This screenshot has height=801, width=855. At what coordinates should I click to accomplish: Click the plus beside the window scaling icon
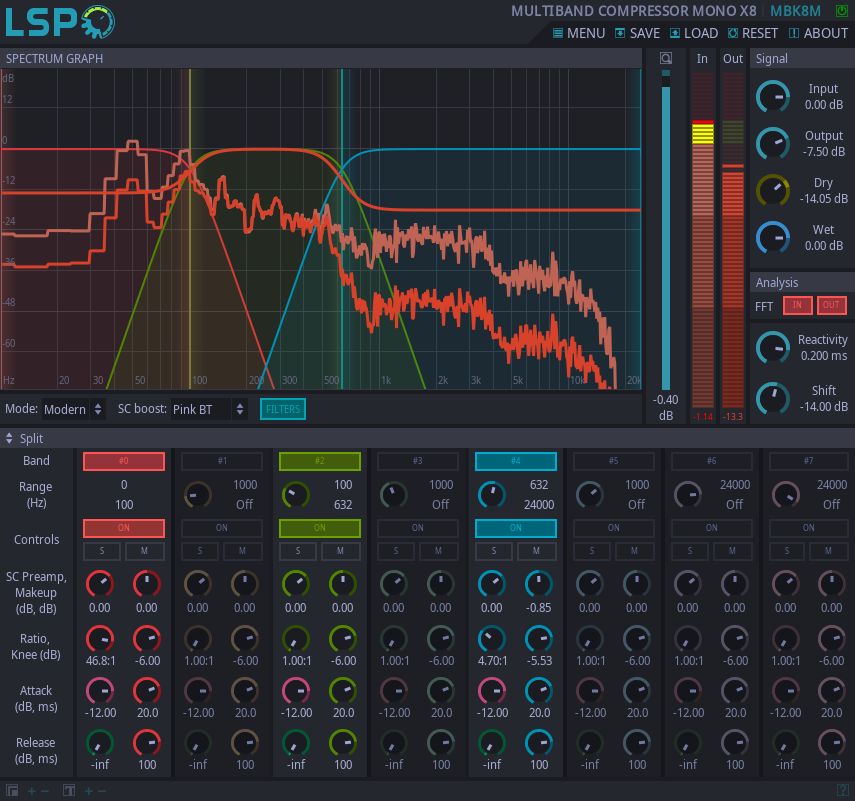32,791
